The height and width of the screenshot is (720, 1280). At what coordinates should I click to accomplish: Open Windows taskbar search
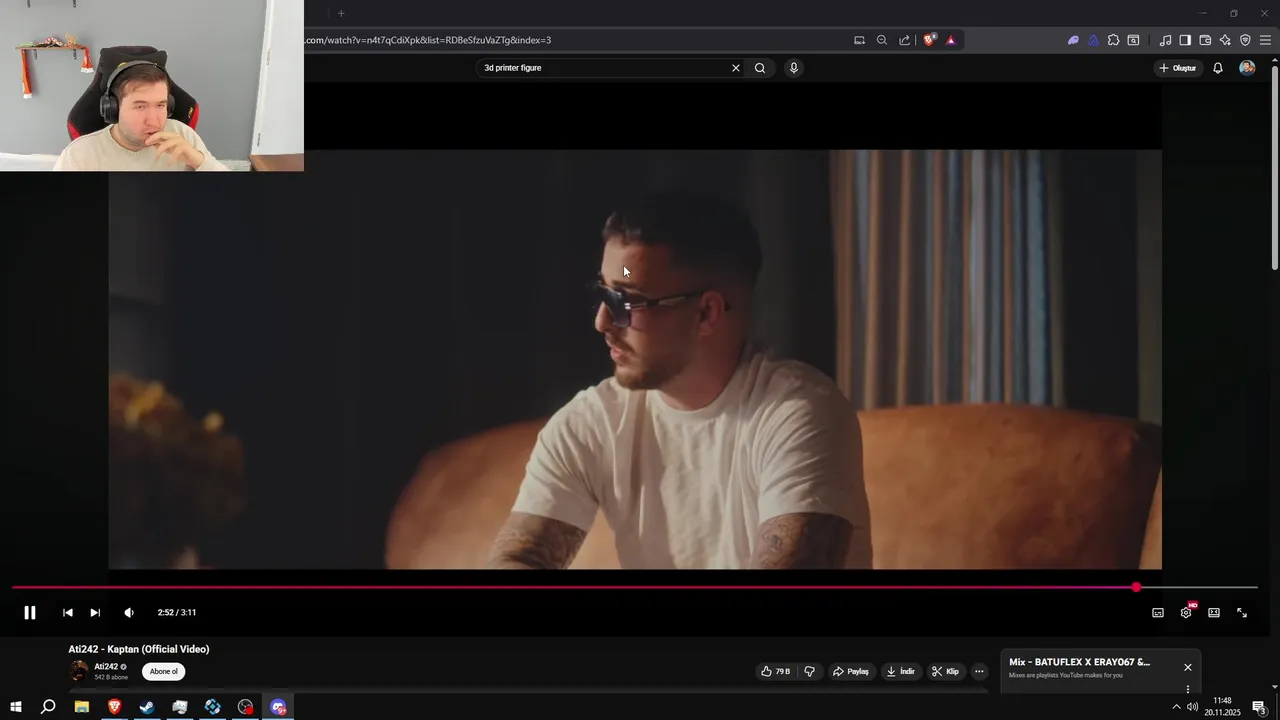(48, 707)
